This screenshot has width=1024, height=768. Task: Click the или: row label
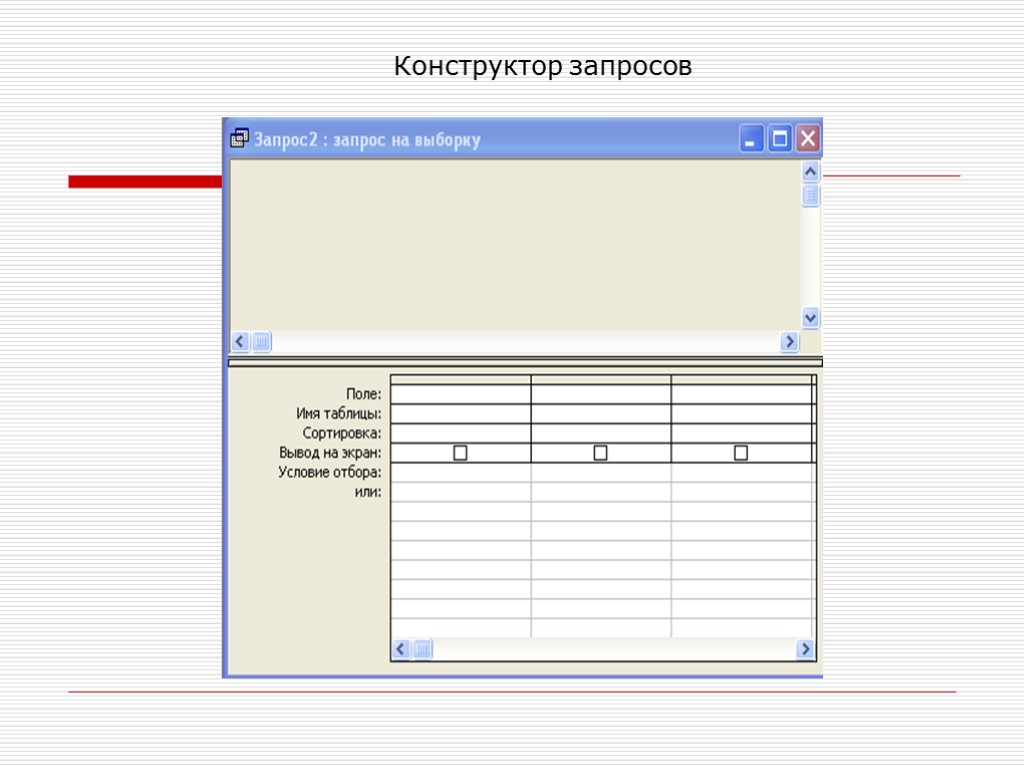(368, 492)
